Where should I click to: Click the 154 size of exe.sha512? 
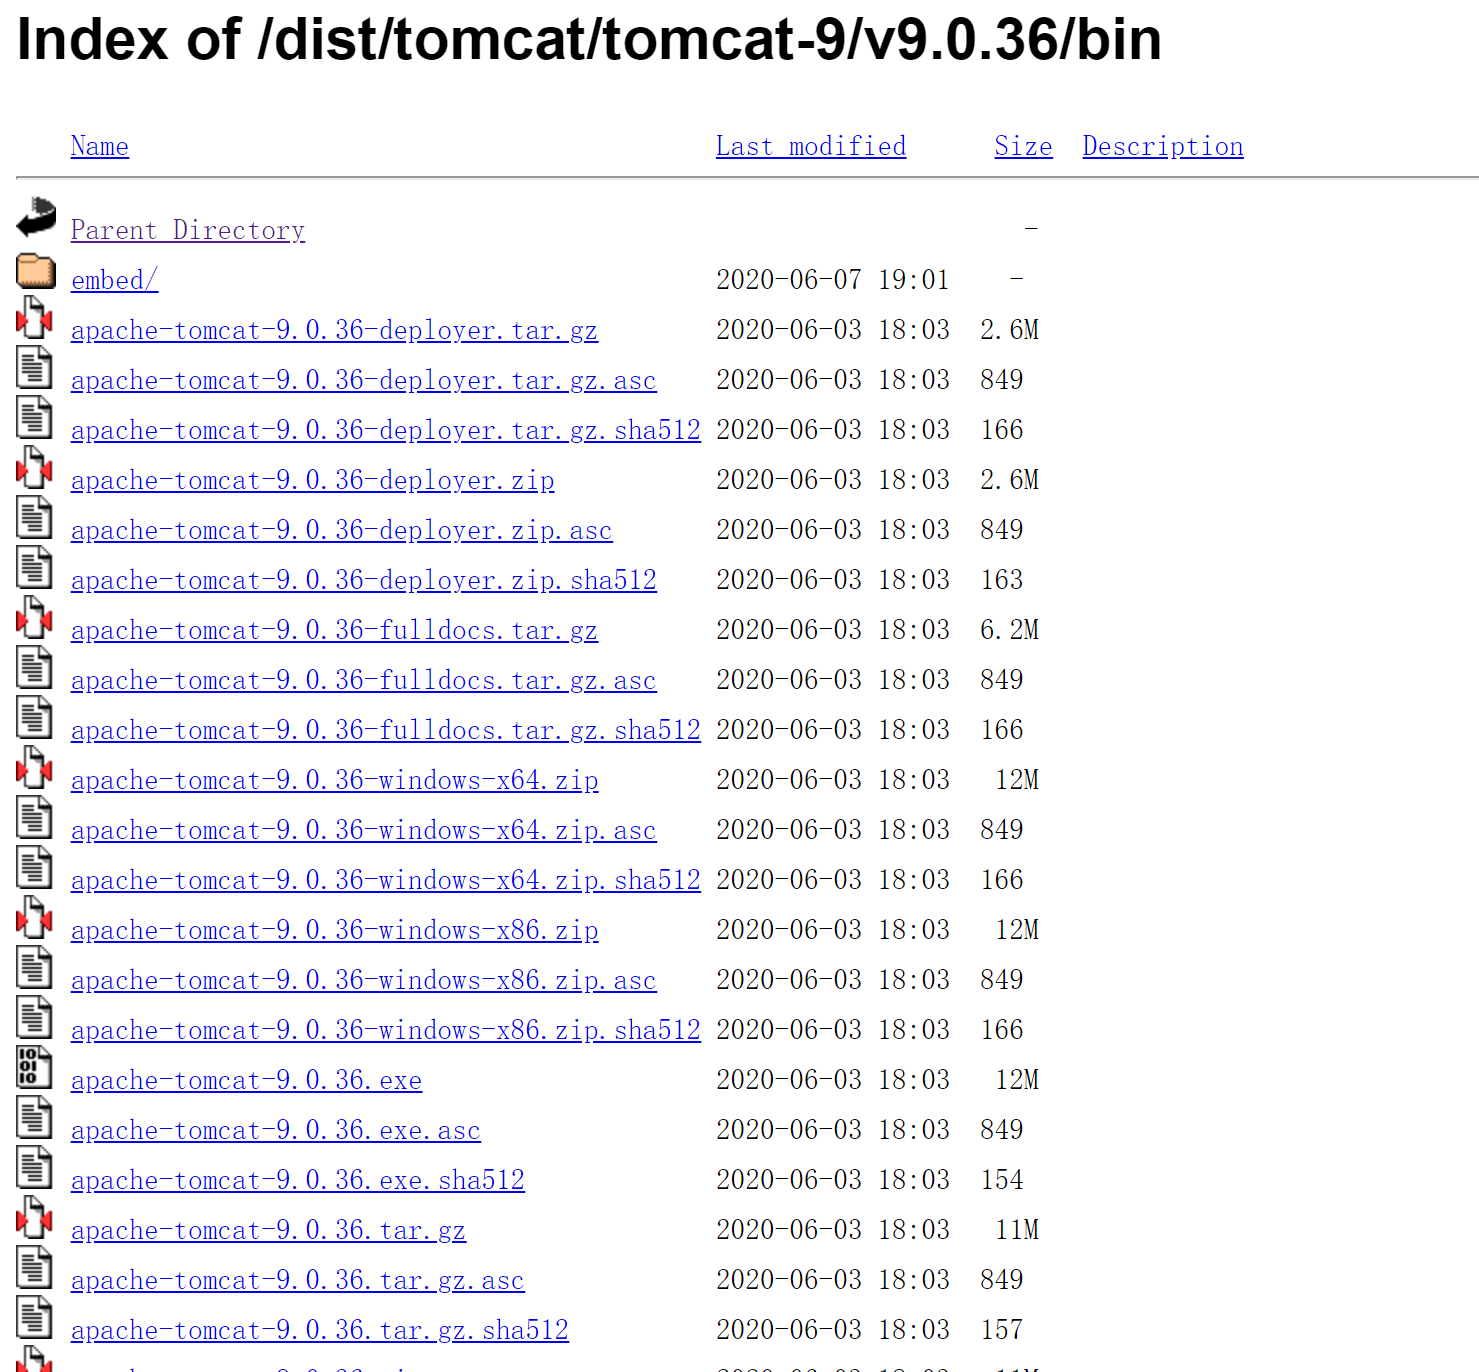point(1002,1180)
